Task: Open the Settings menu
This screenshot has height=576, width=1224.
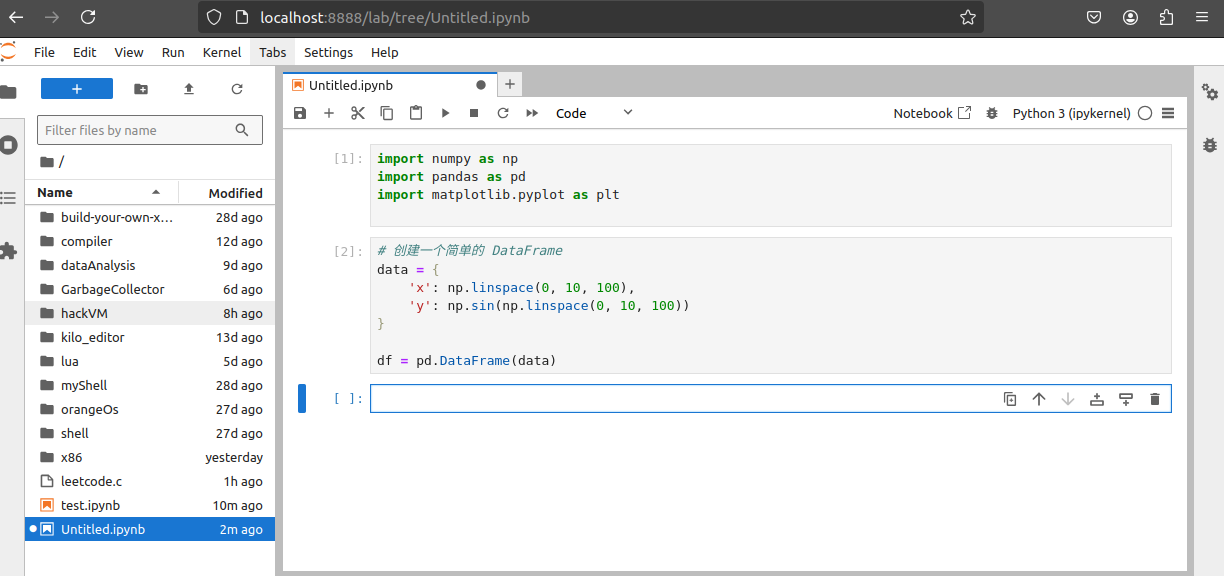Action: (x=328, y=52)
